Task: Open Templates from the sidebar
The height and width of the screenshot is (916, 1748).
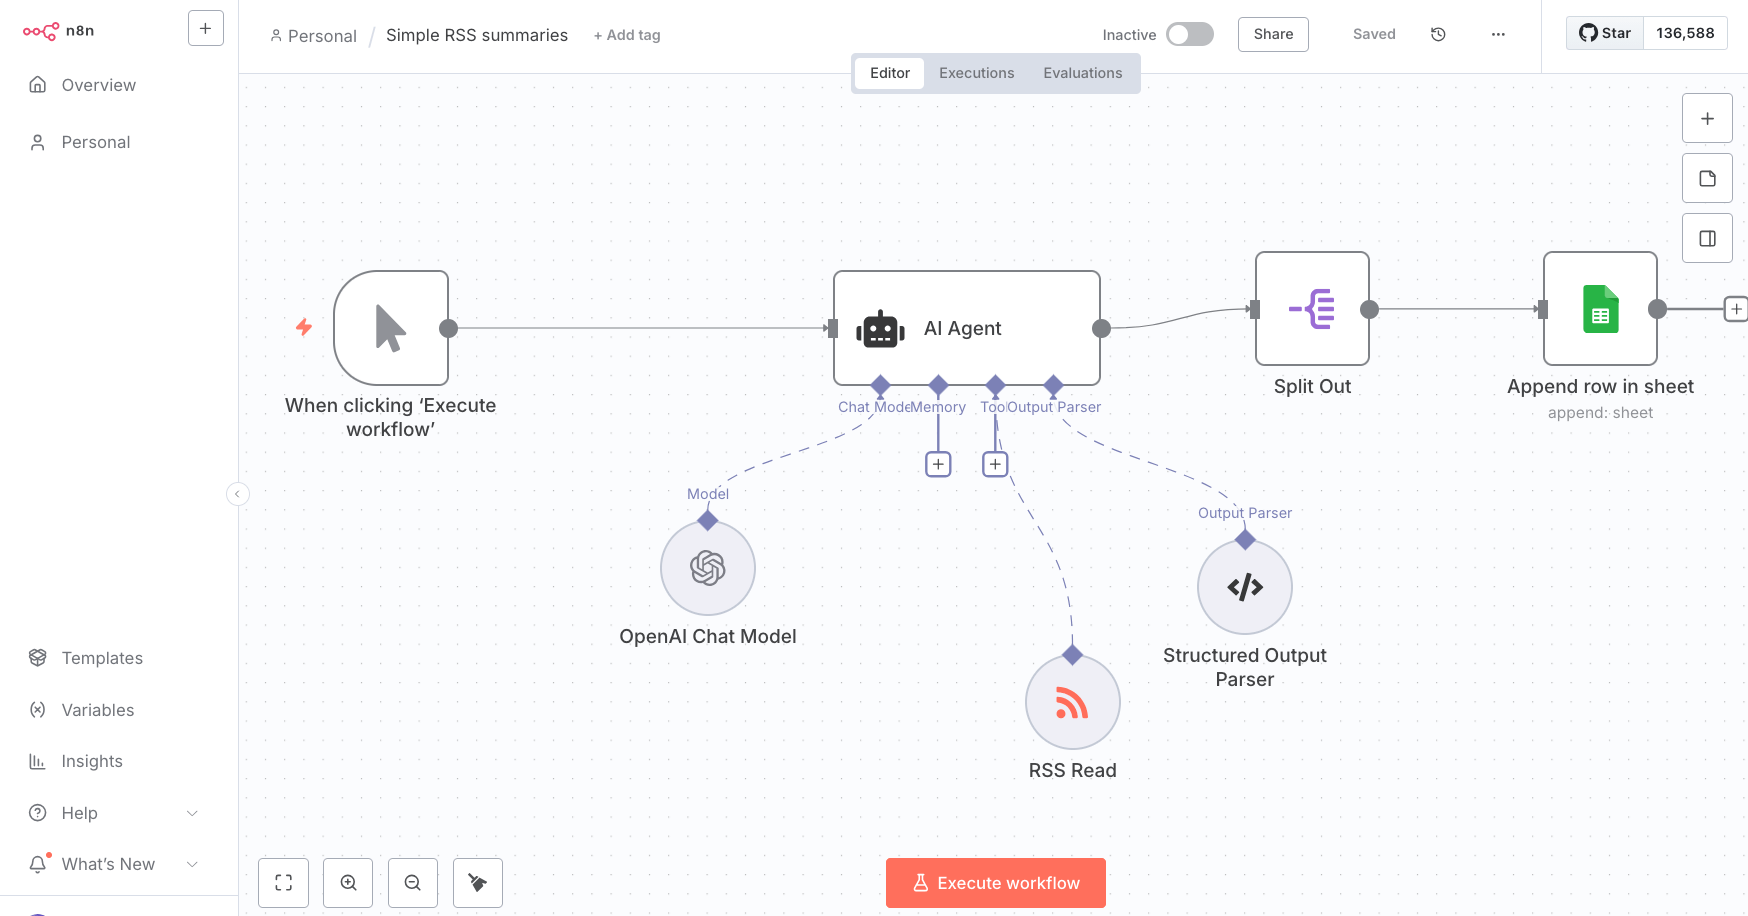Action: [102, 658]
